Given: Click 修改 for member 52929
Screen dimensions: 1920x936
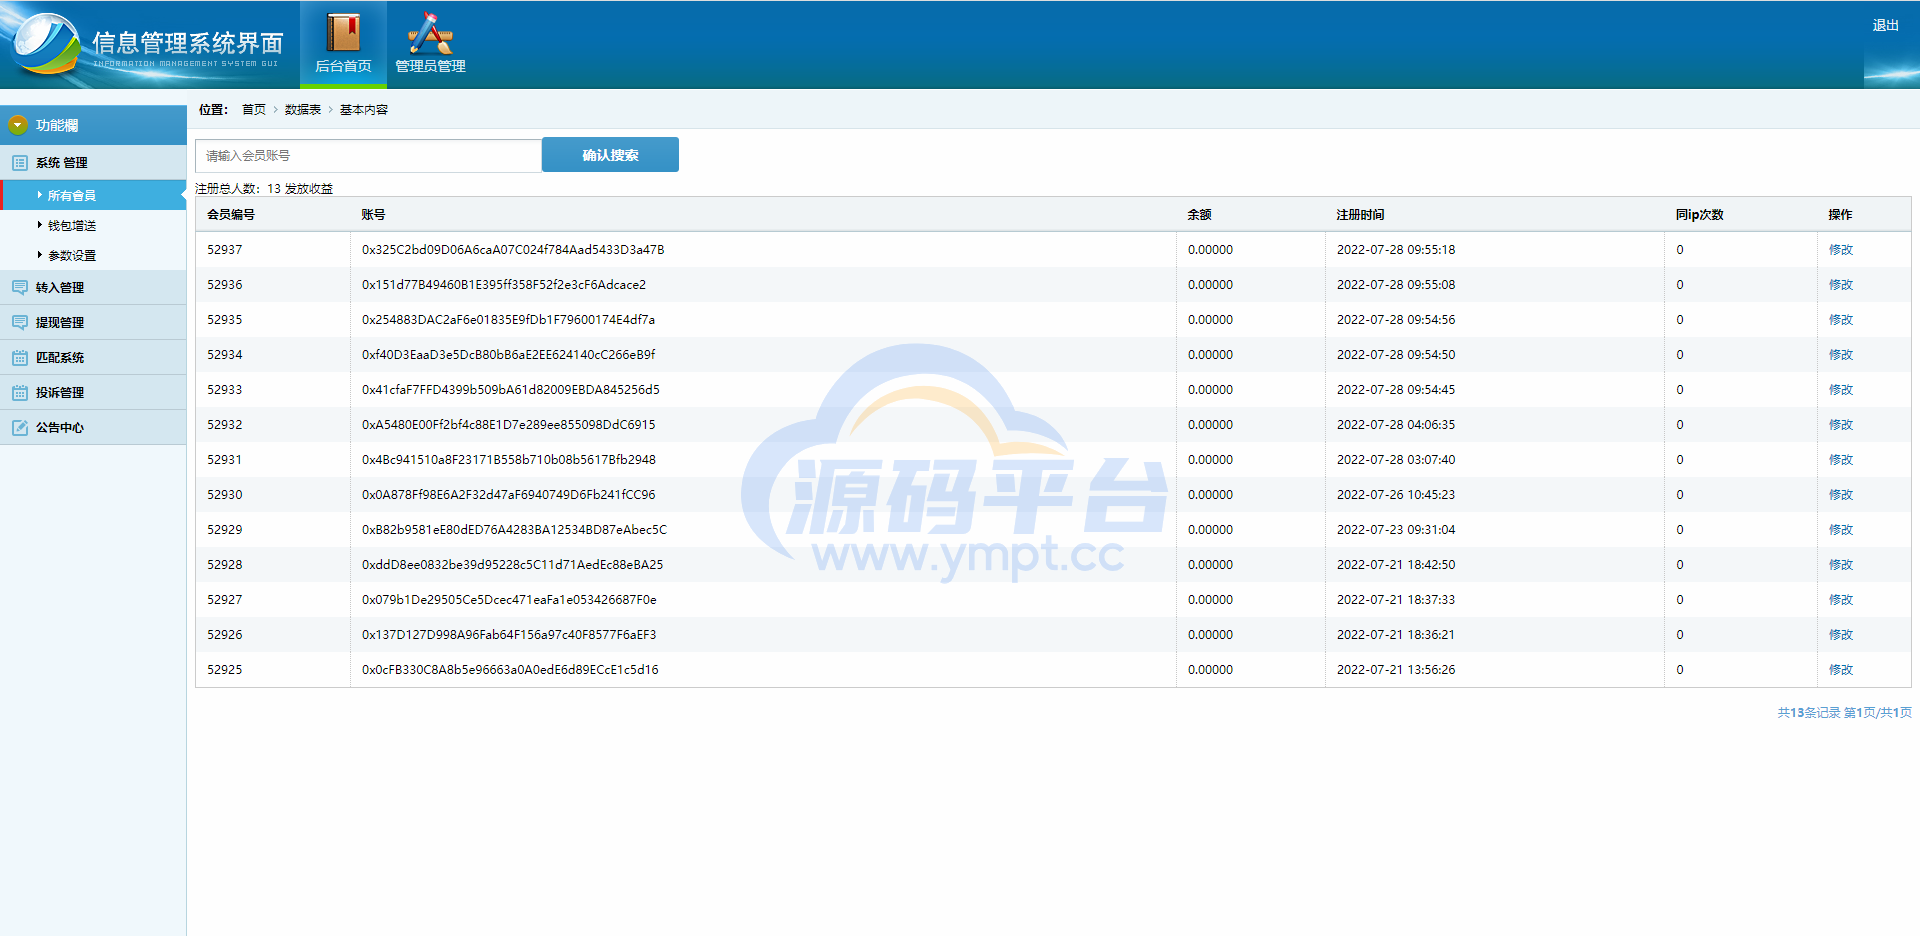Looking at the screenshot, I should [x=1840, y=530].
